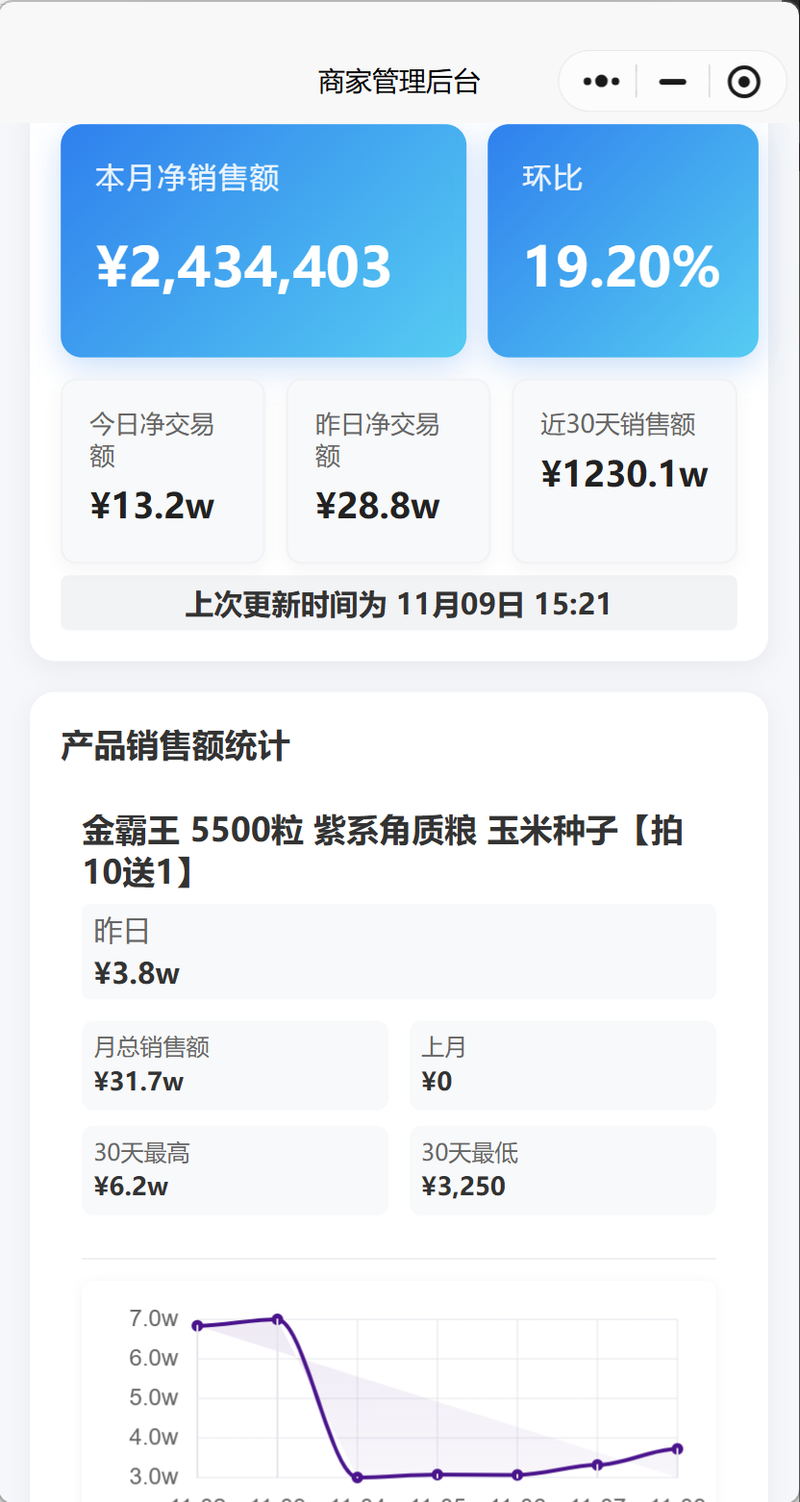
Task: Tap the 今日净交易额 ¥13.2w tile
Action: [x=162, y=471]
